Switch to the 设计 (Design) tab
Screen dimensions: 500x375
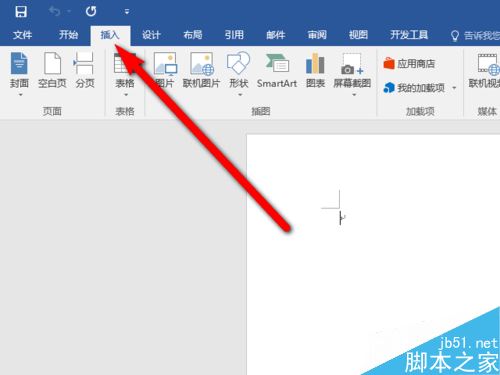point(151,35)
